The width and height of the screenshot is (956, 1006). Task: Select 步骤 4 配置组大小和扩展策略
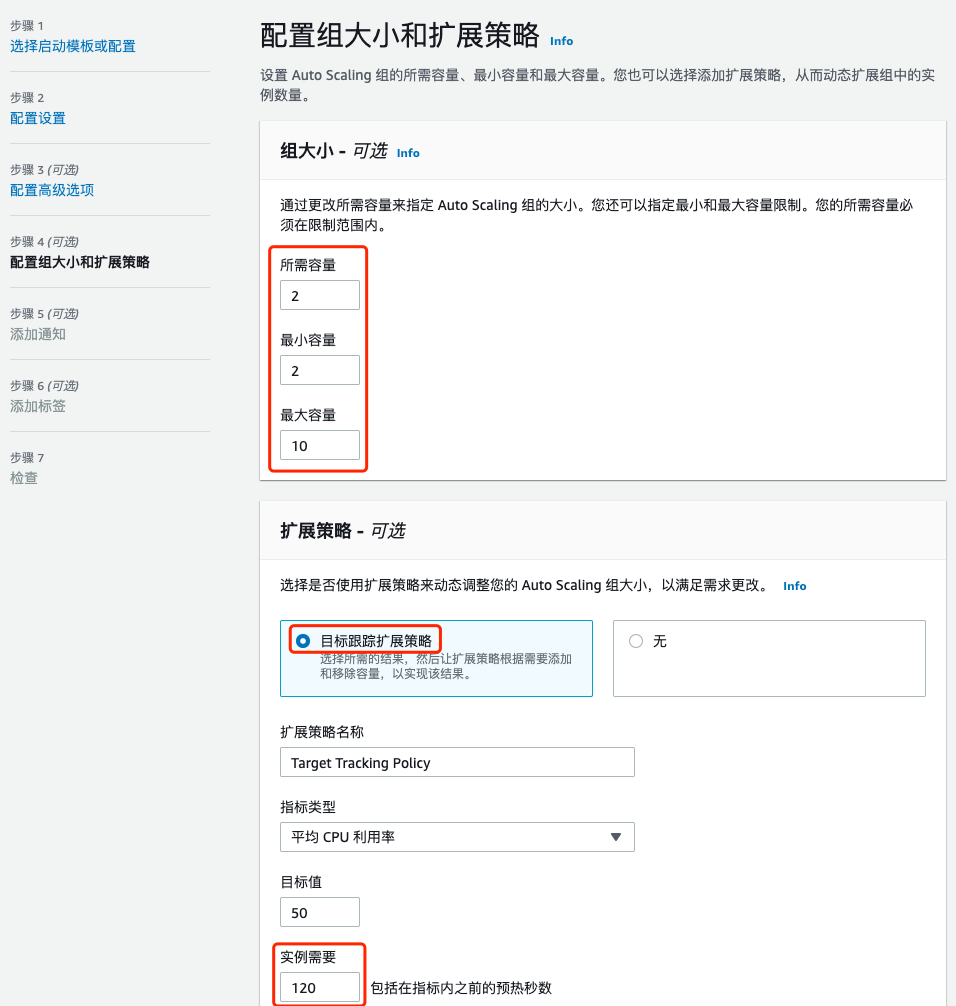[x=79, y=261]
